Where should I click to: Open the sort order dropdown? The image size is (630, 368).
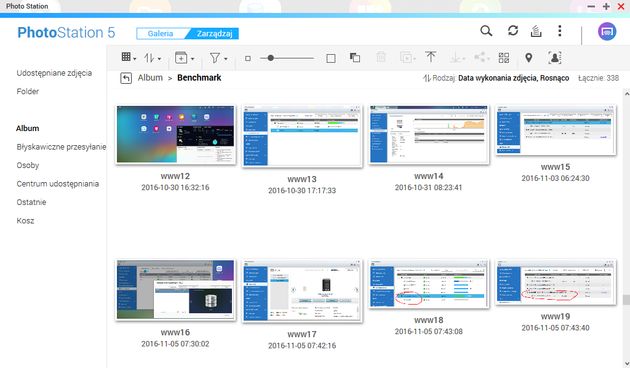tap(153, 58)
